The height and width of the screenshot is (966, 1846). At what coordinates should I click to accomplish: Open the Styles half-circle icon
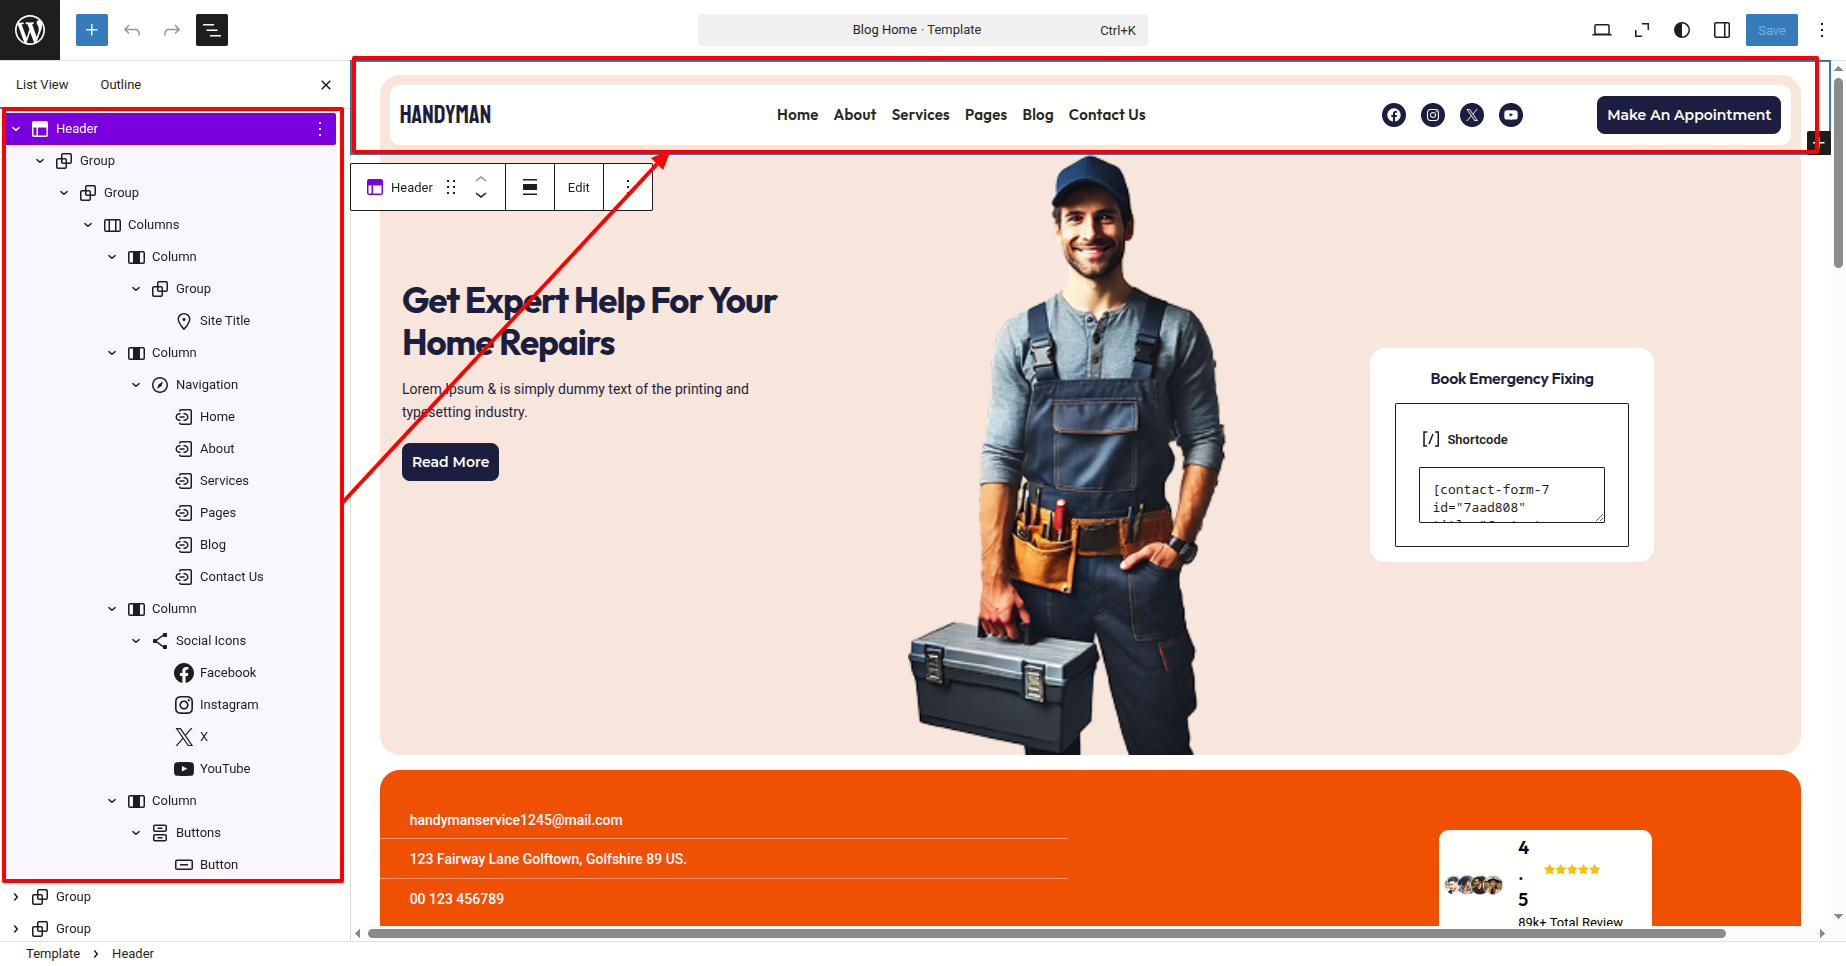[1682, 30]
